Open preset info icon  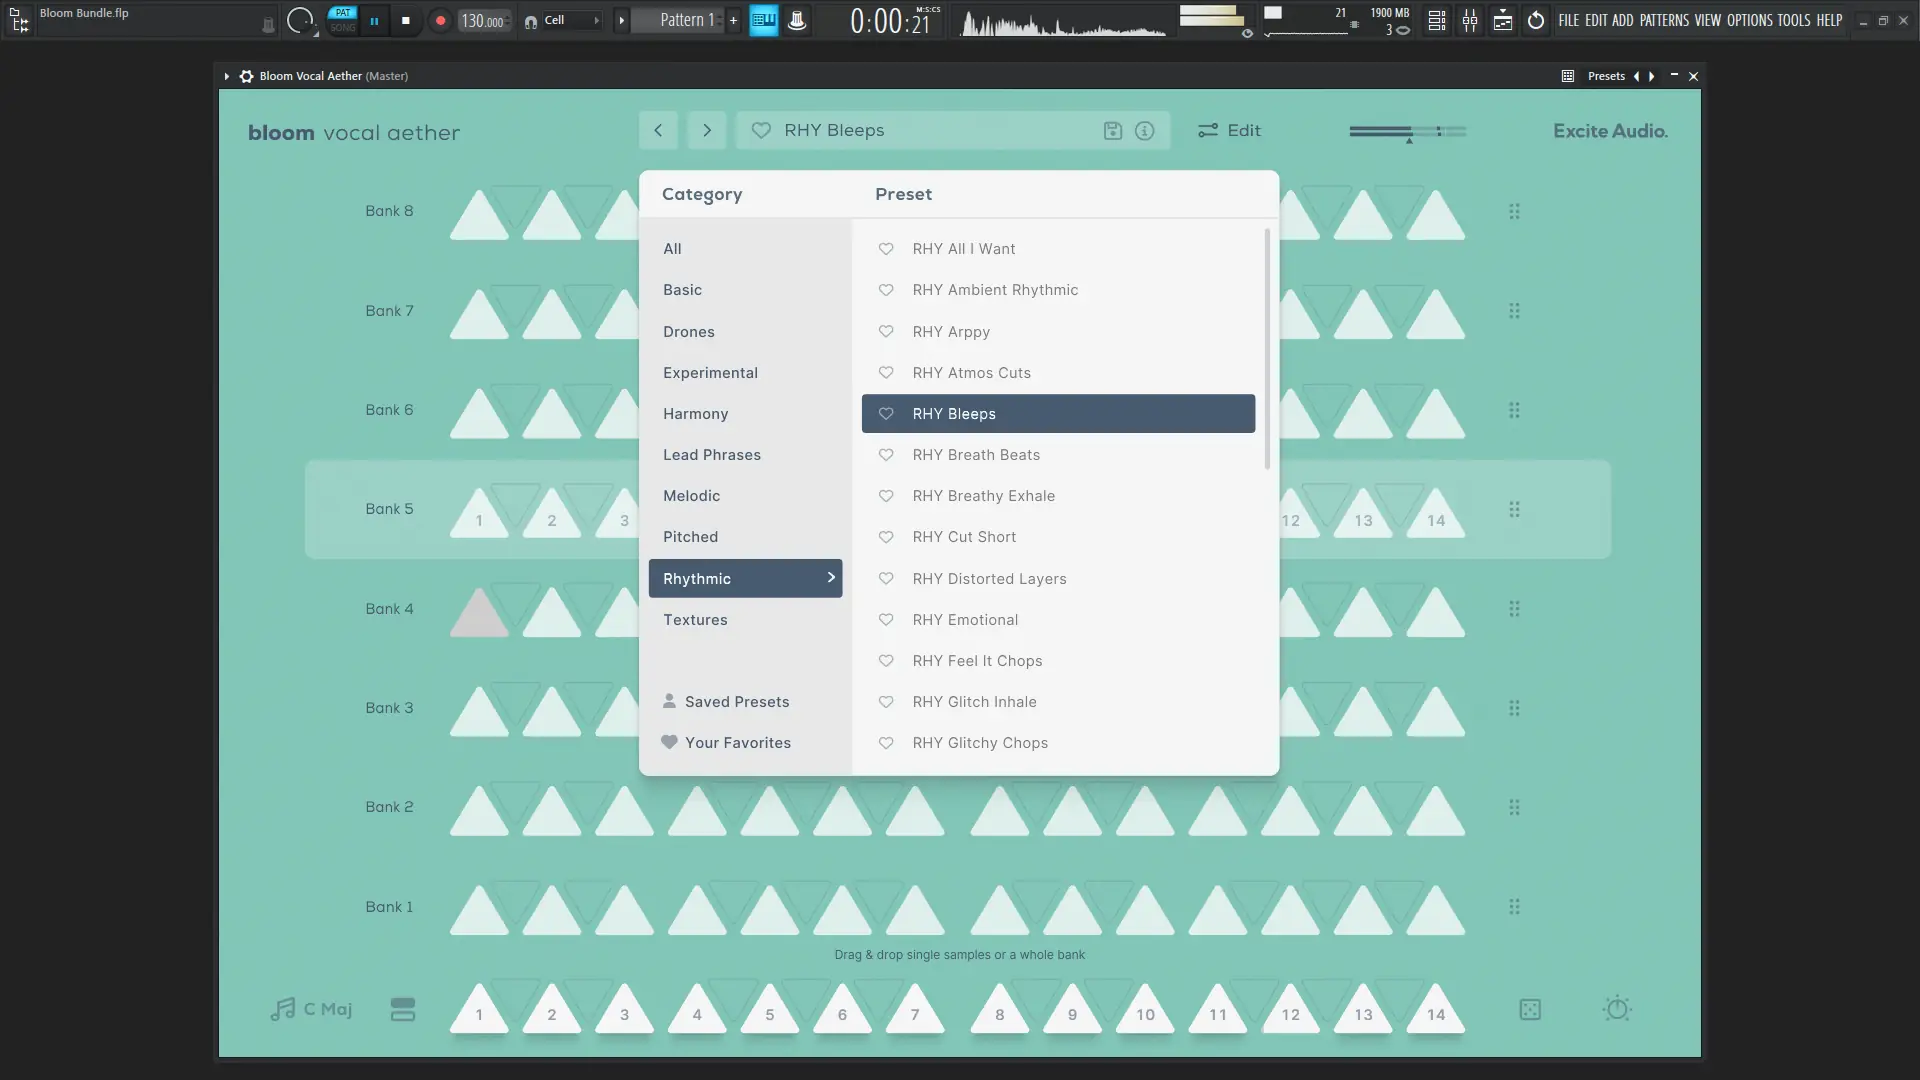[1145, 131]
